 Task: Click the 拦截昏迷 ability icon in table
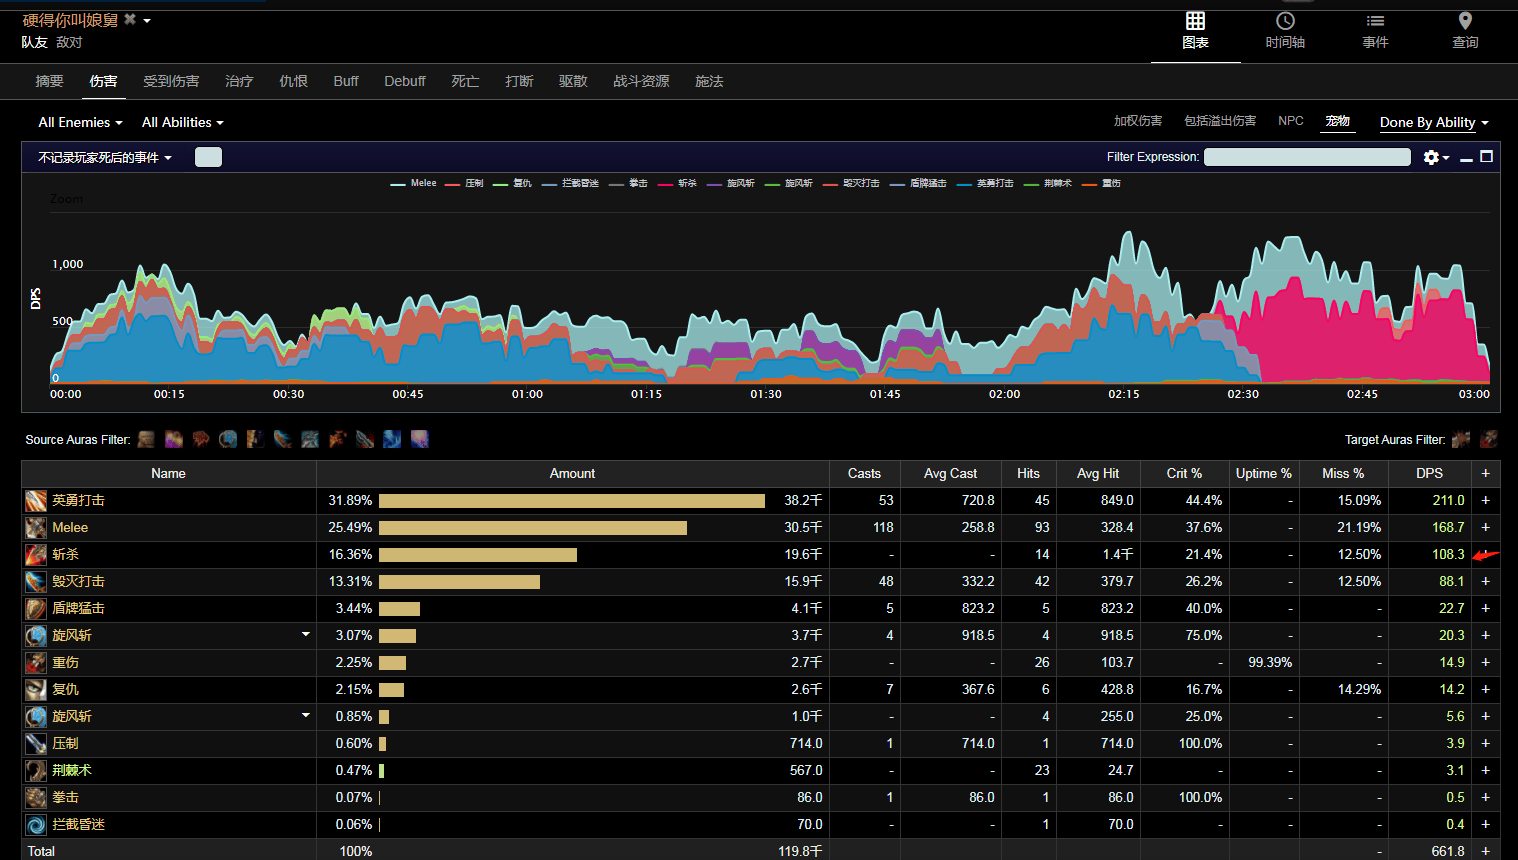pos(36,824)
